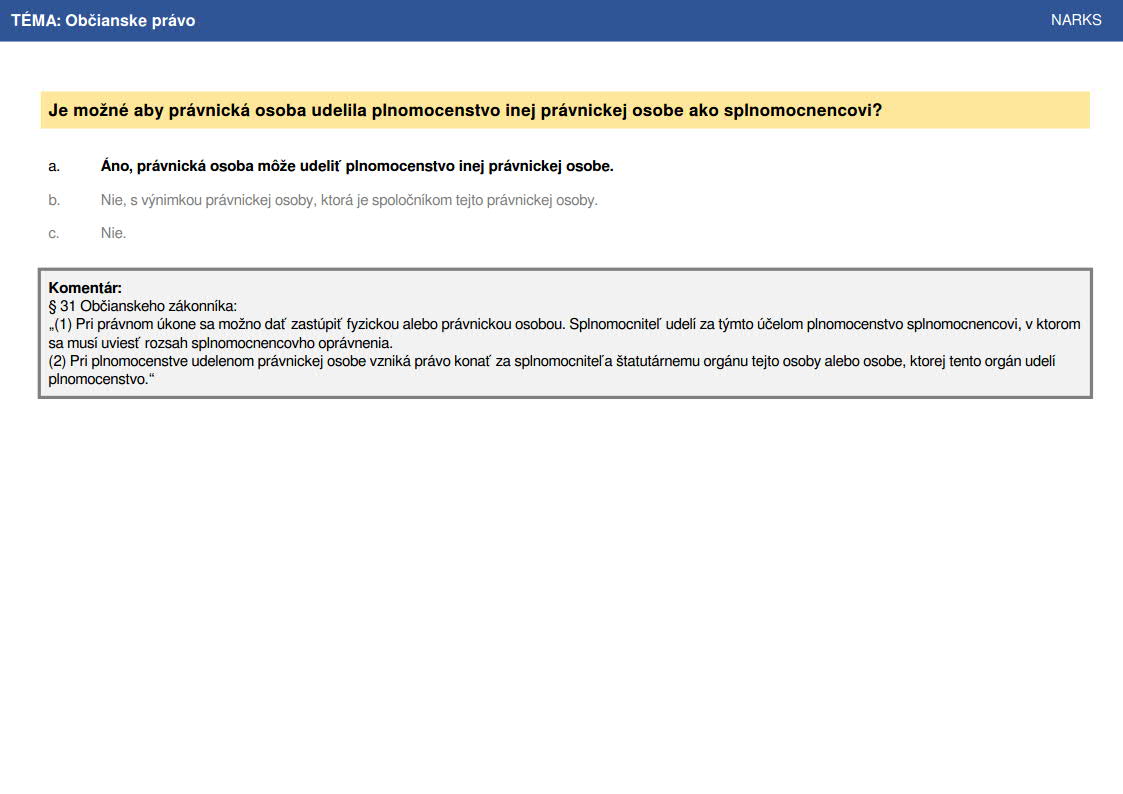Click the '§ 31 Občianskeho zákonníka:' line
Screen dimensions: 1123x794
pos(142,306)
